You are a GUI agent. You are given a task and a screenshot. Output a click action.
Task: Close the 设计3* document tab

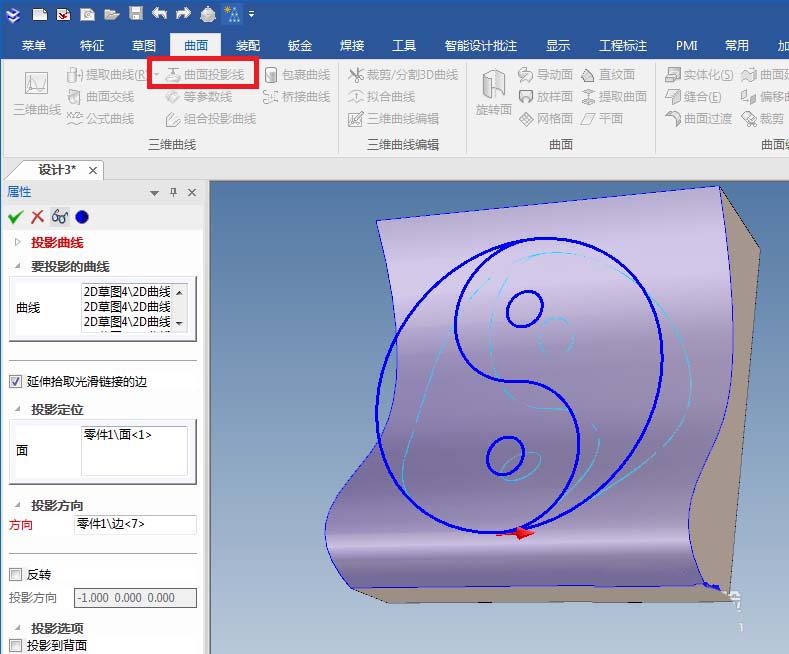(x=93, y=171)
